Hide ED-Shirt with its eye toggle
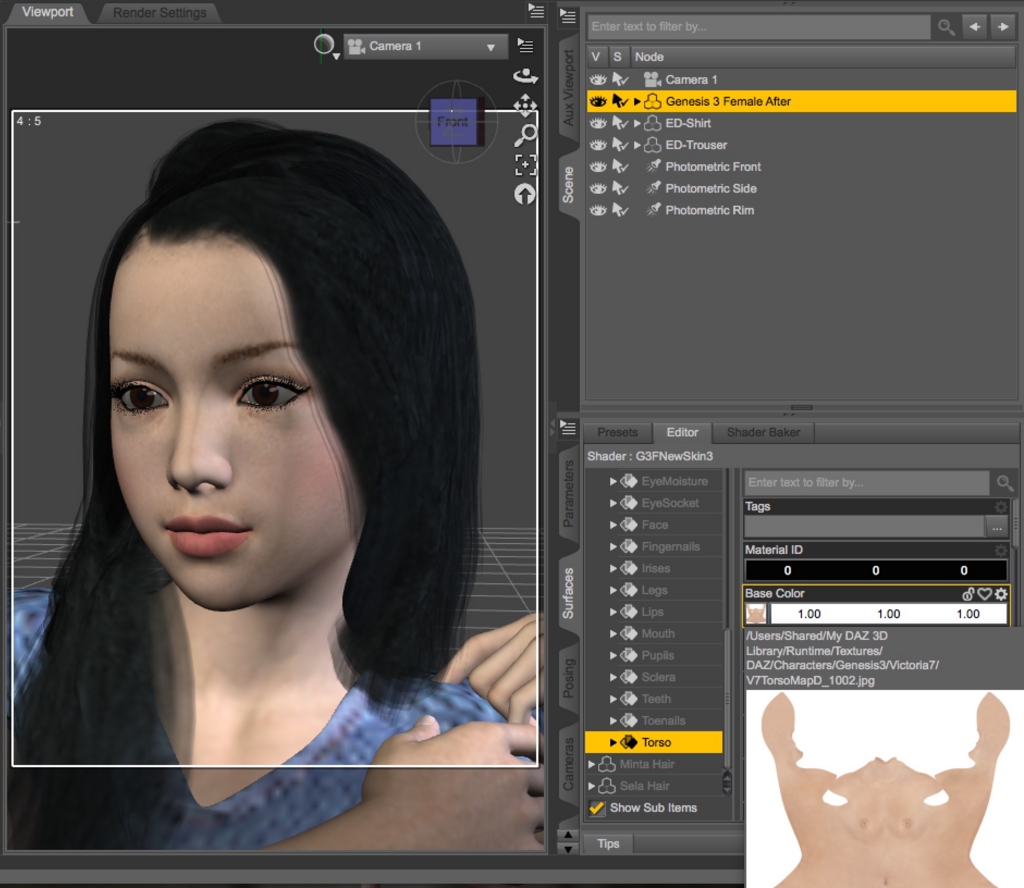This screenshot has width=1024, height=888. tap(597, 122)
